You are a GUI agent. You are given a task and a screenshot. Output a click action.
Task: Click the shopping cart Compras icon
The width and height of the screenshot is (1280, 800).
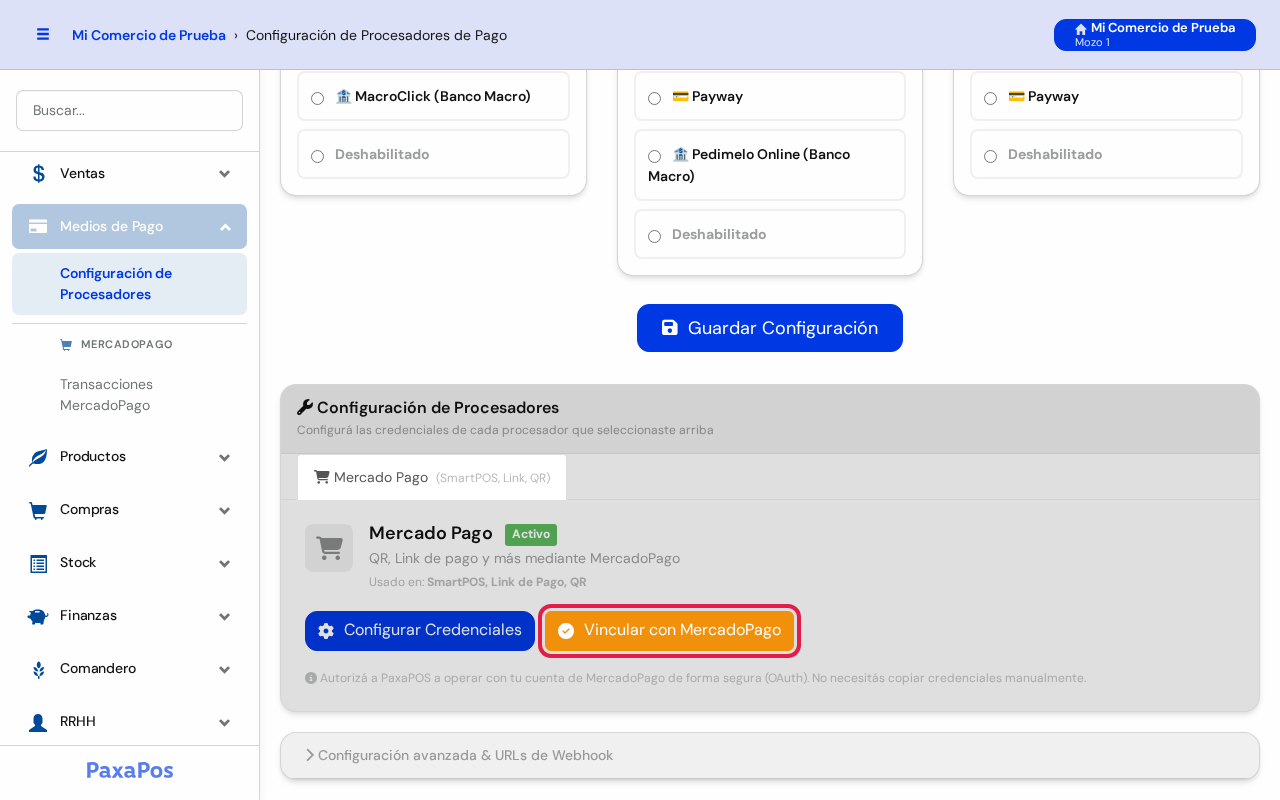coord(38,510)
